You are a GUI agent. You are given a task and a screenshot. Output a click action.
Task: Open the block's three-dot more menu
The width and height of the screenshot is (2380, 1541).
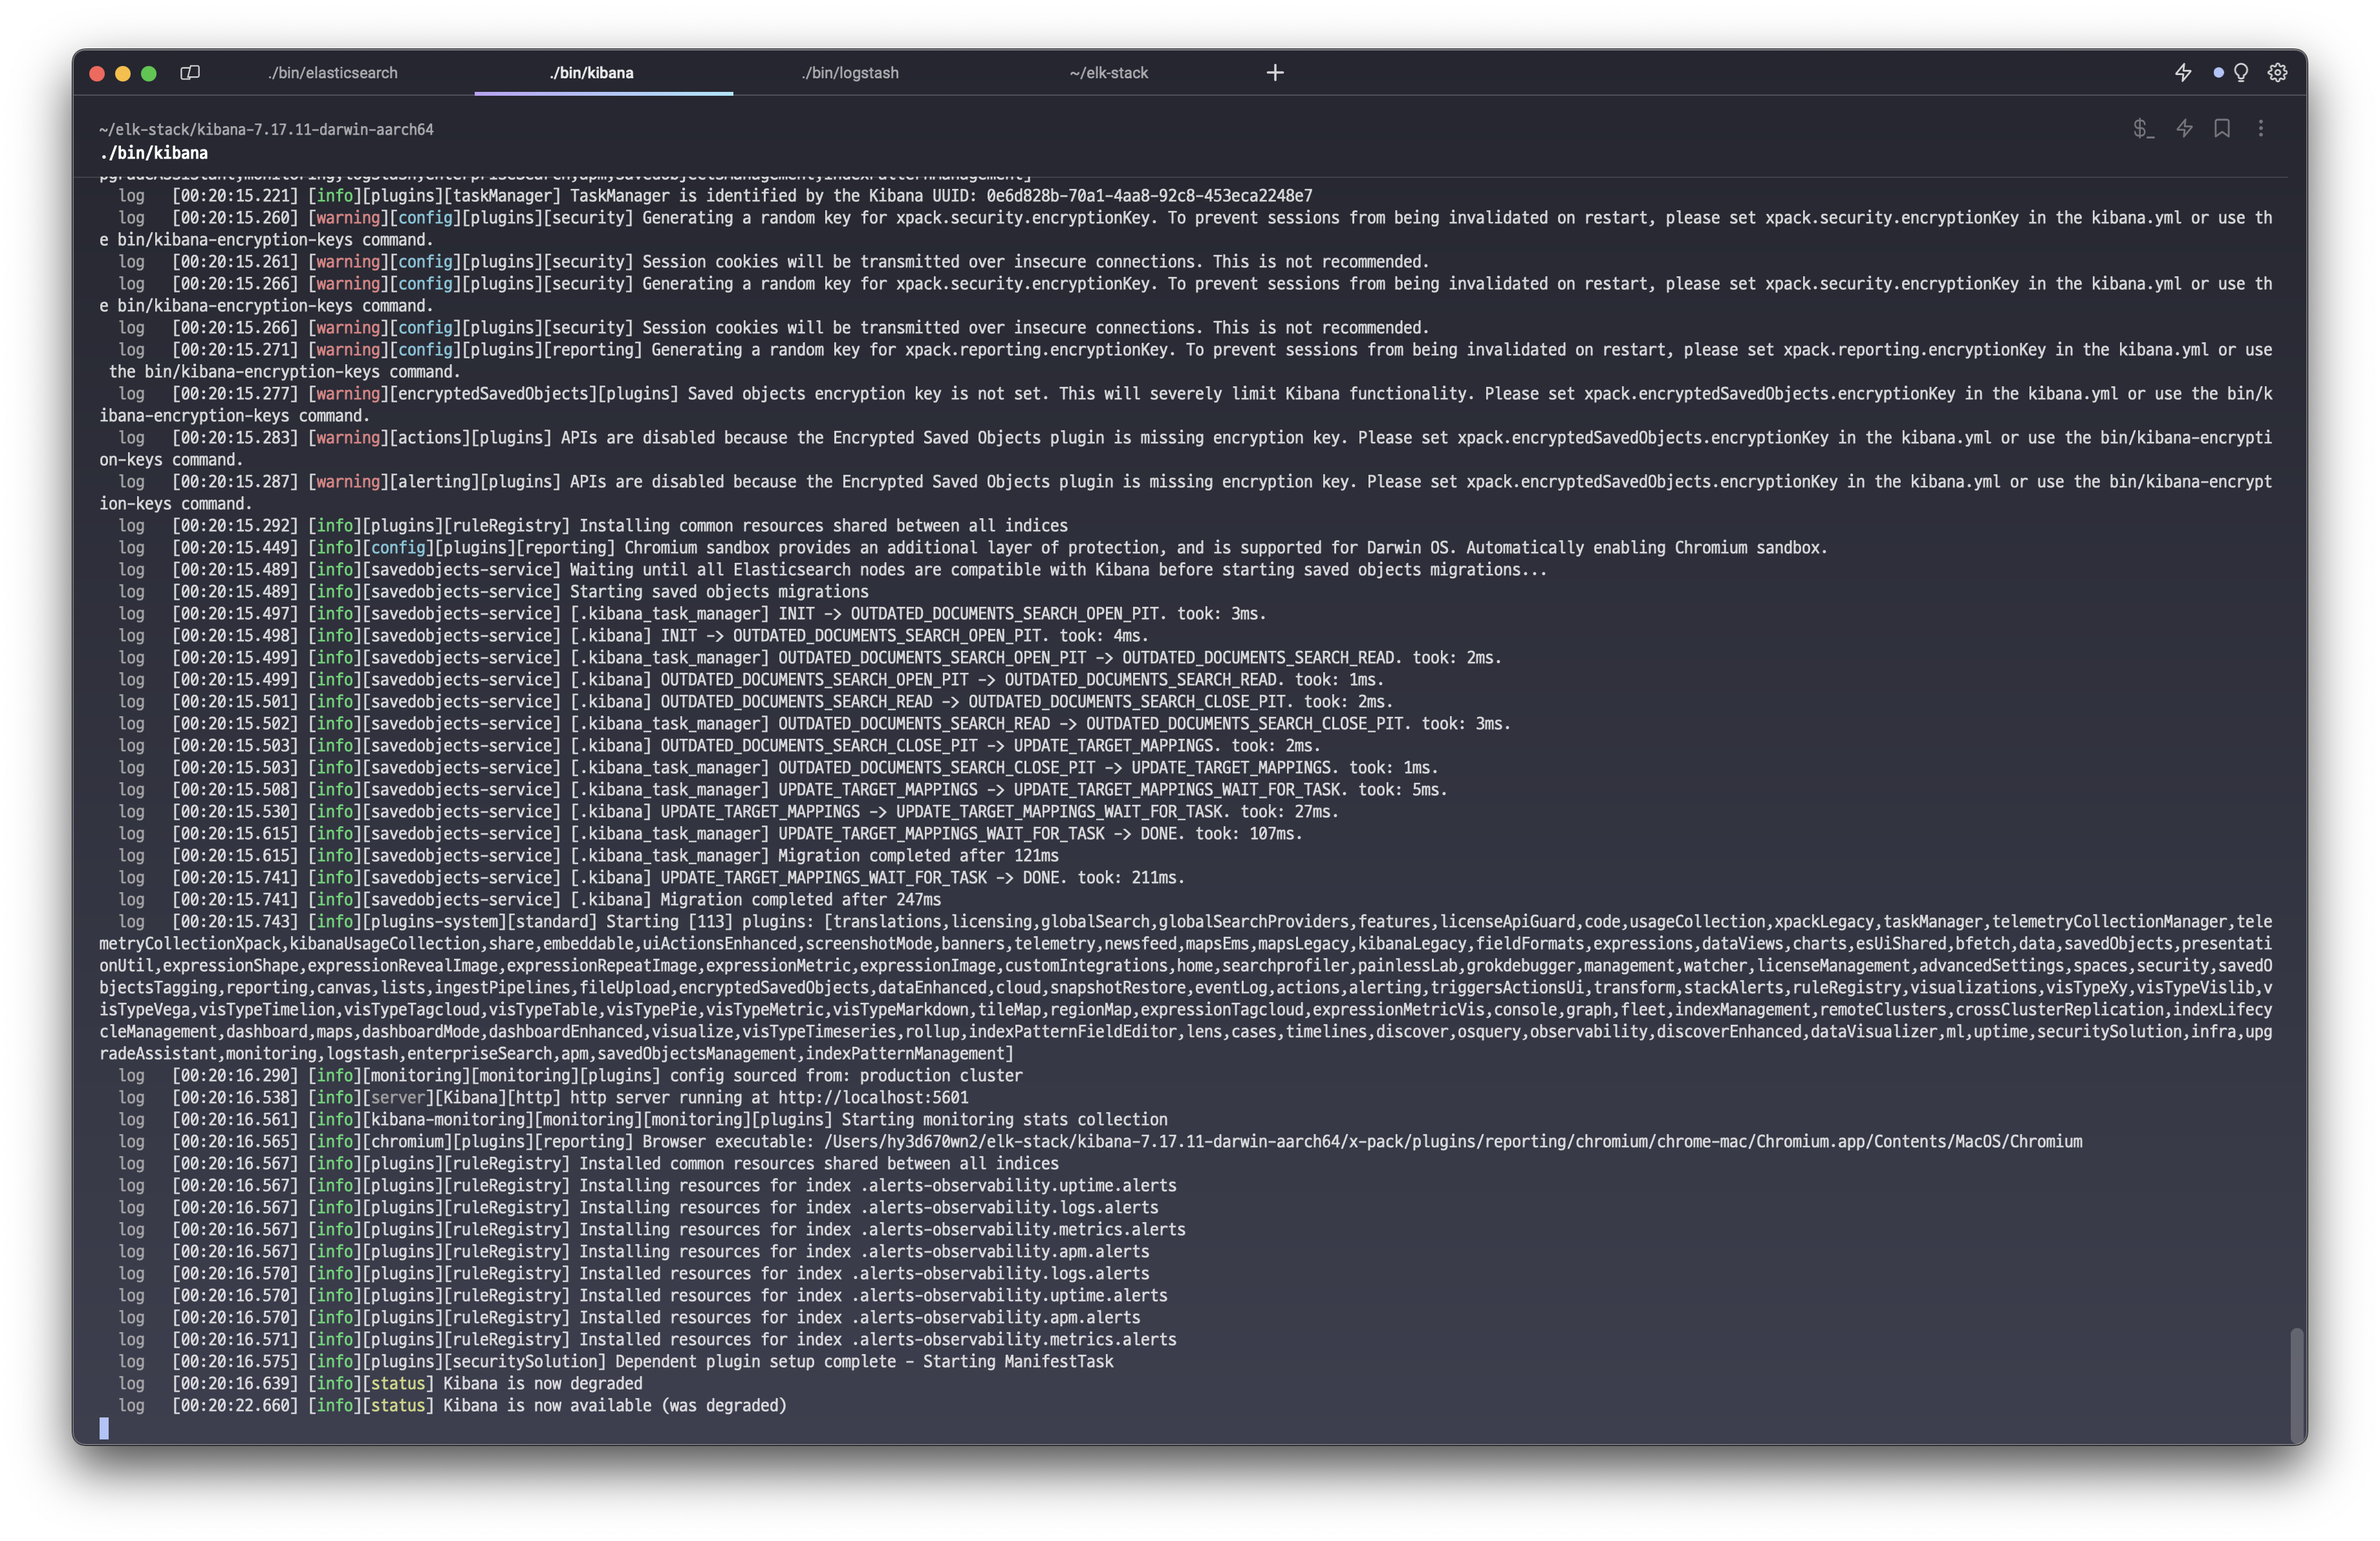2260,128
